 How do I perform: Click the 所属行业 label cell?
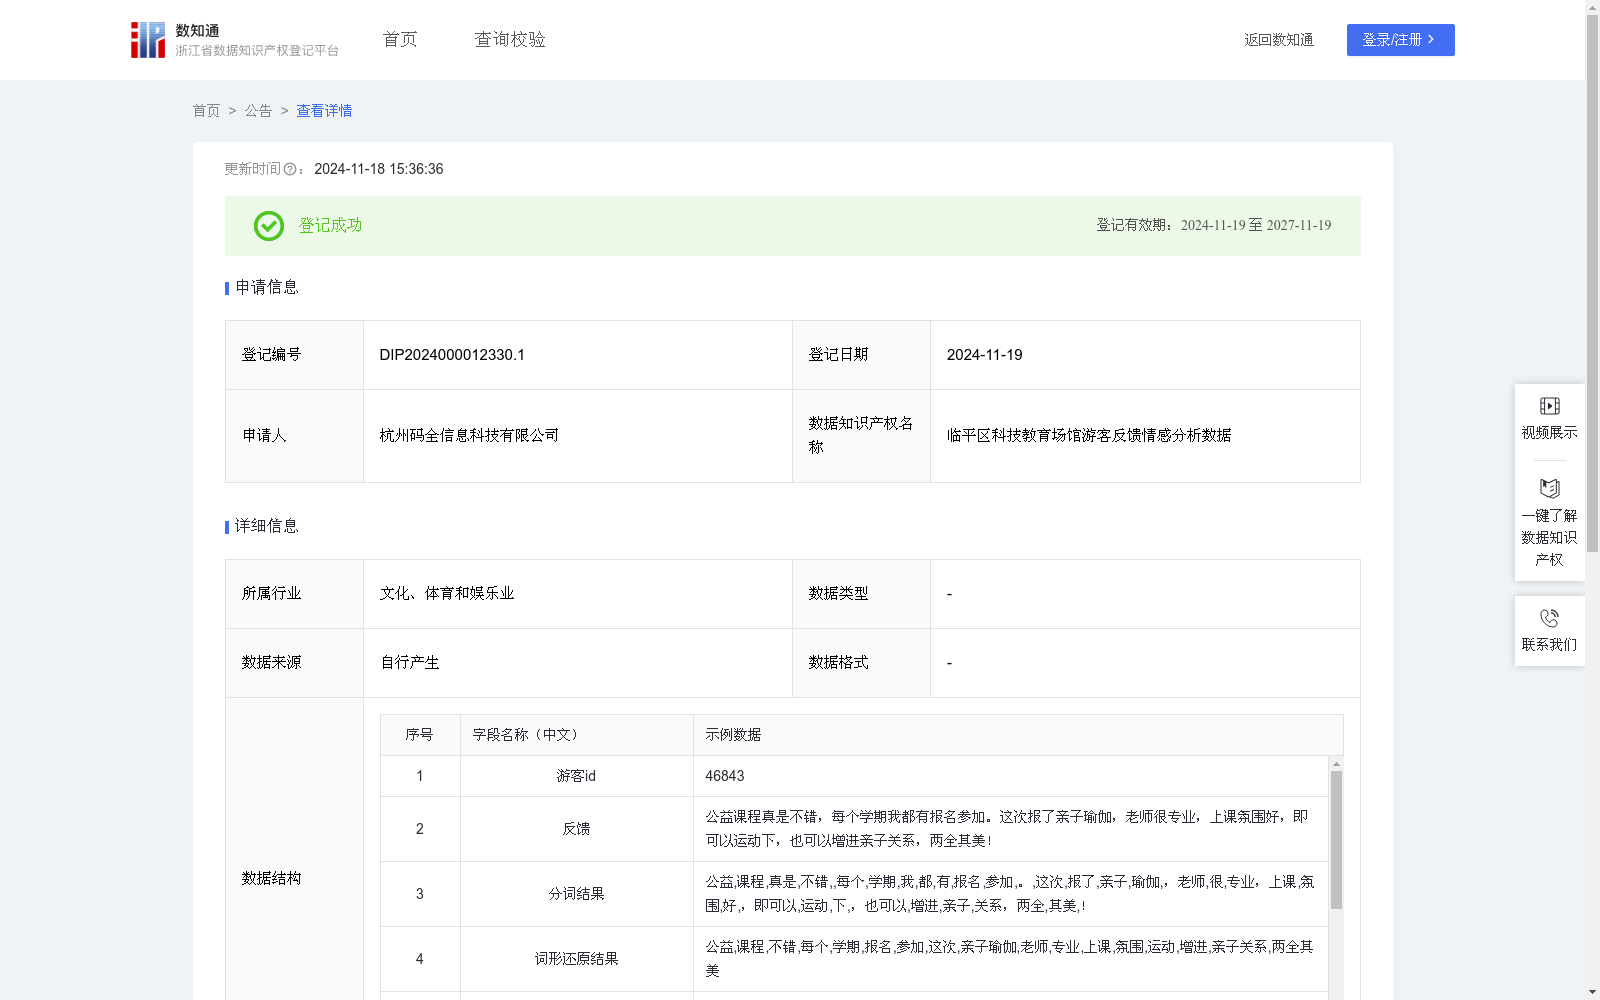click(x=294, y=594)
